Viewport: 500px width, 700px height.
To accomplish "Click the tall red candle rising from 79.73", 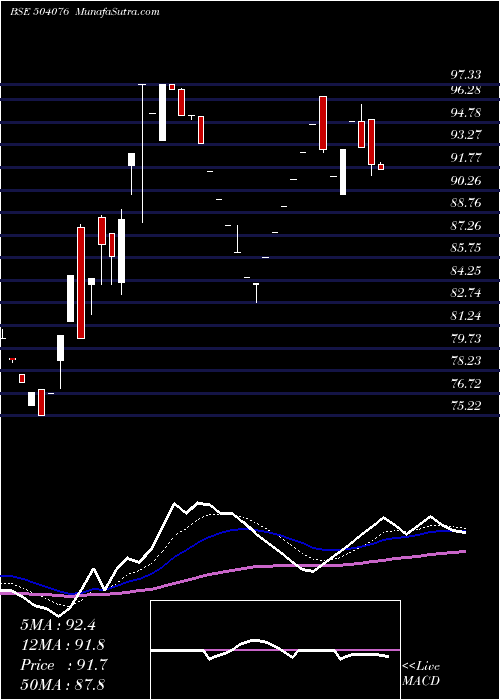I will pos(81,283).
